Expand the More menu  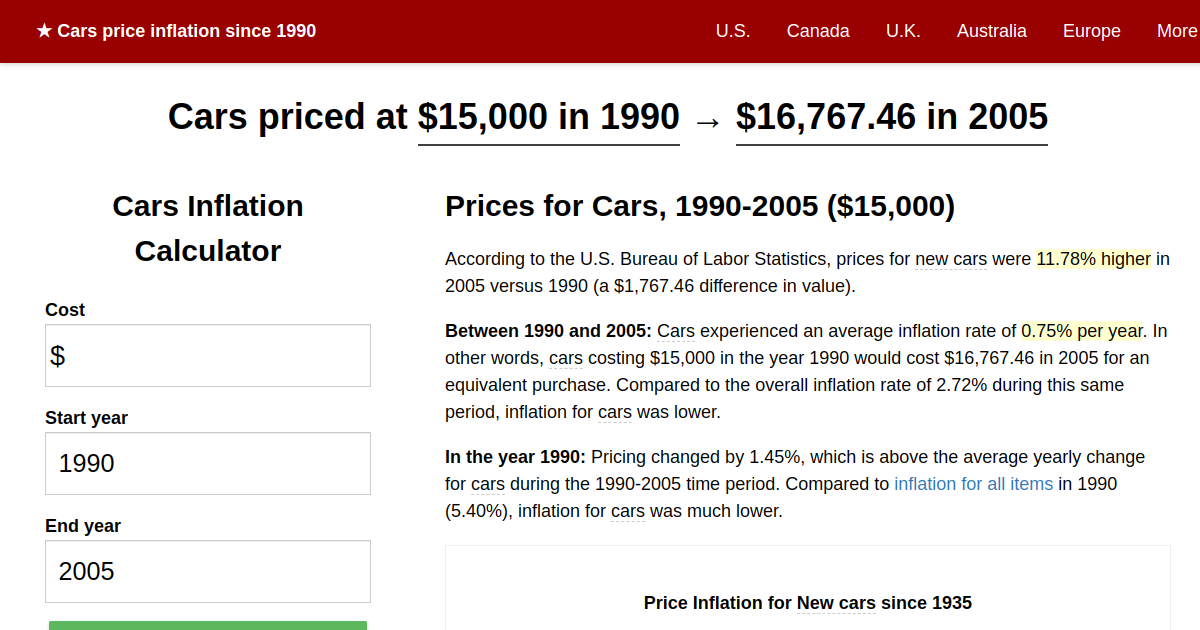(1177, 31)
